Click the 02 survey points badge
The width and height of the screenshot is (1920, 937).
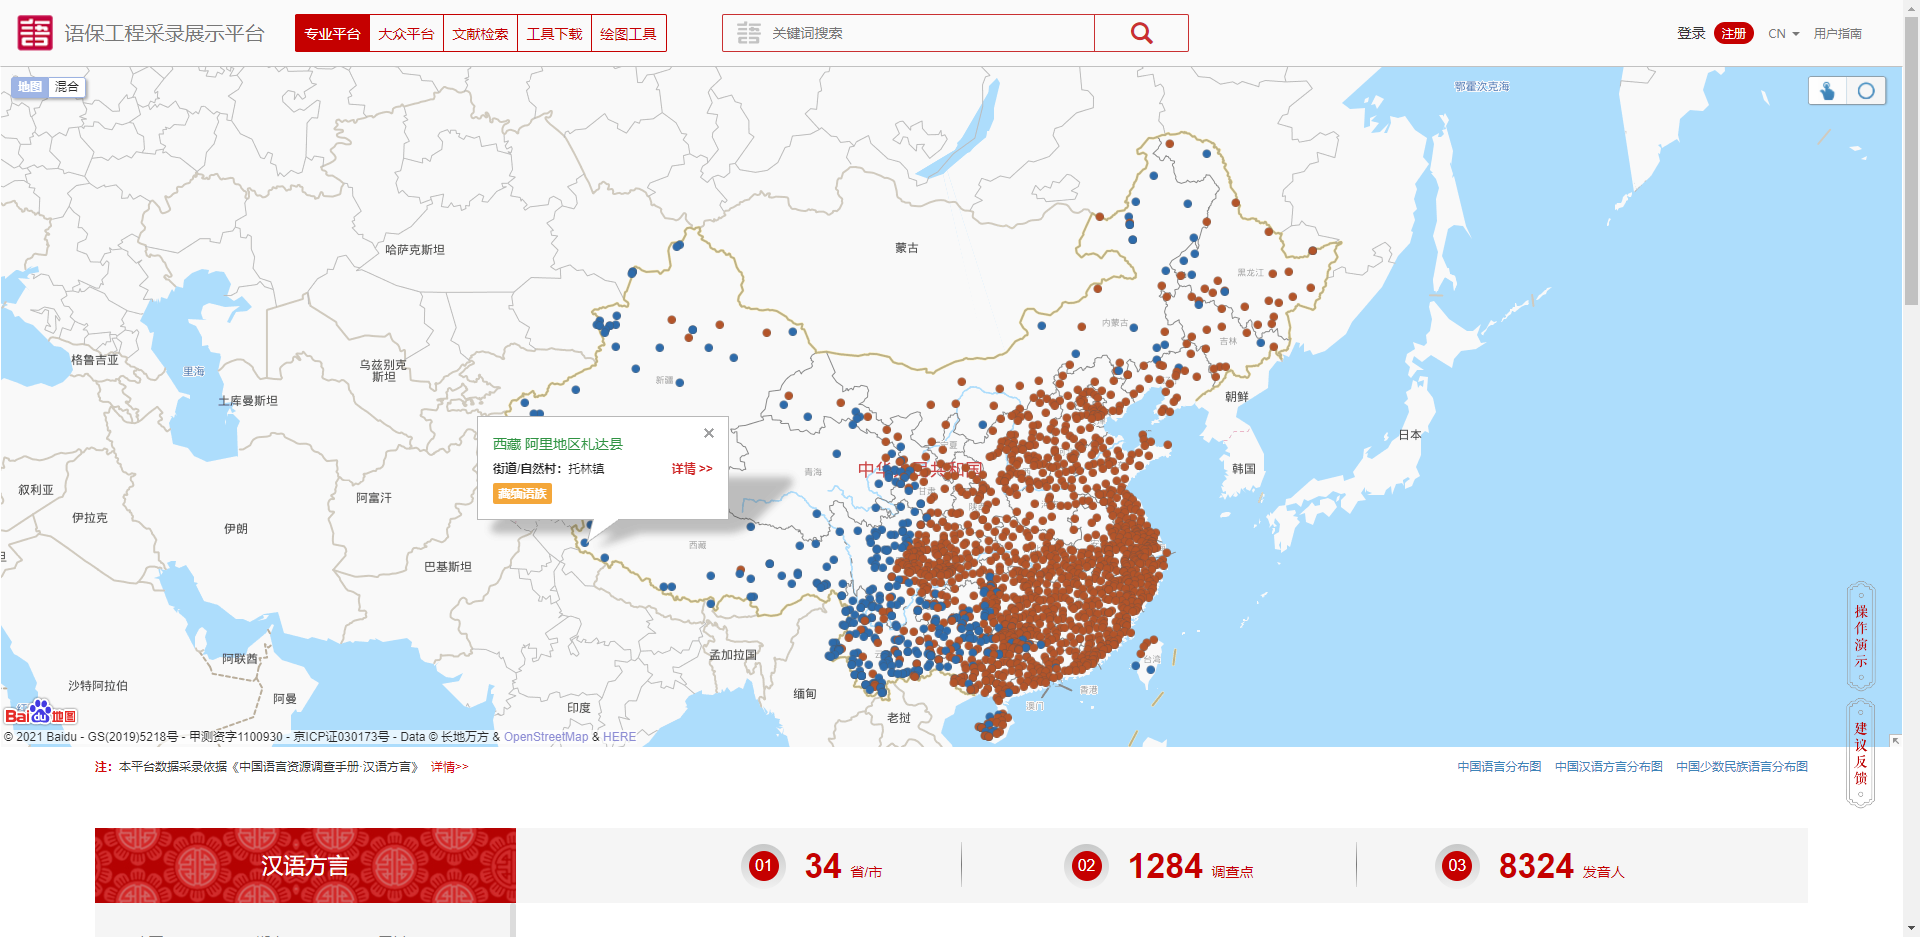(1086, 866)
